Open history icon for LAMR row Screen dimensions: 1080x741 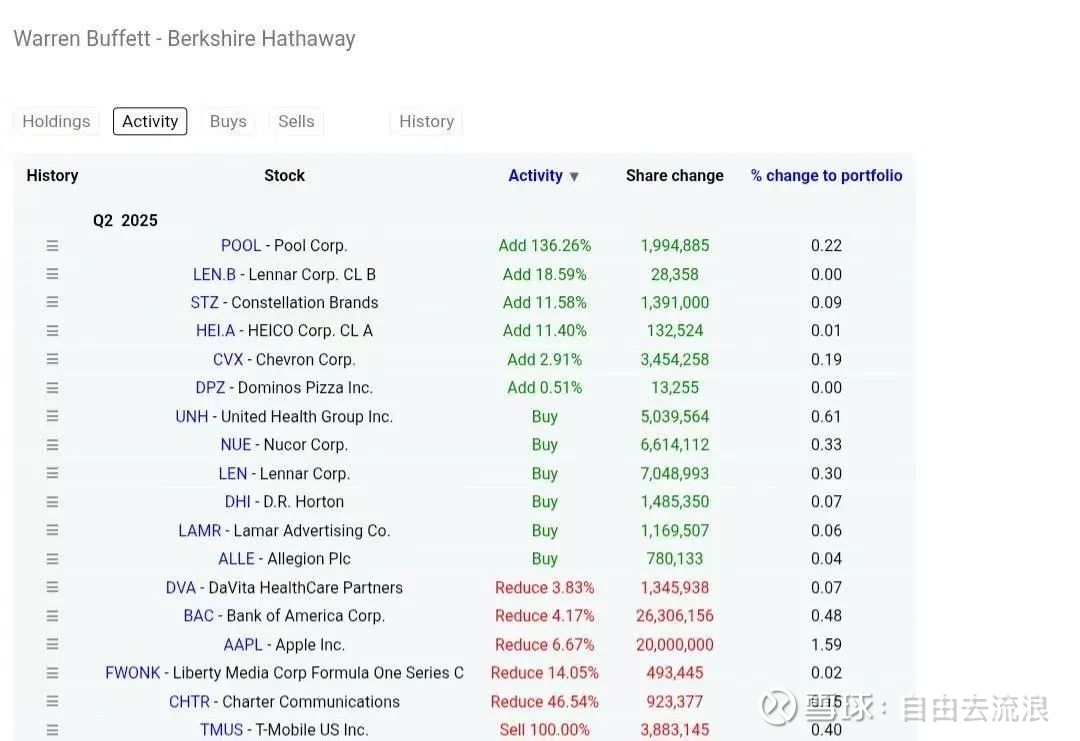(x=52, y=530)
